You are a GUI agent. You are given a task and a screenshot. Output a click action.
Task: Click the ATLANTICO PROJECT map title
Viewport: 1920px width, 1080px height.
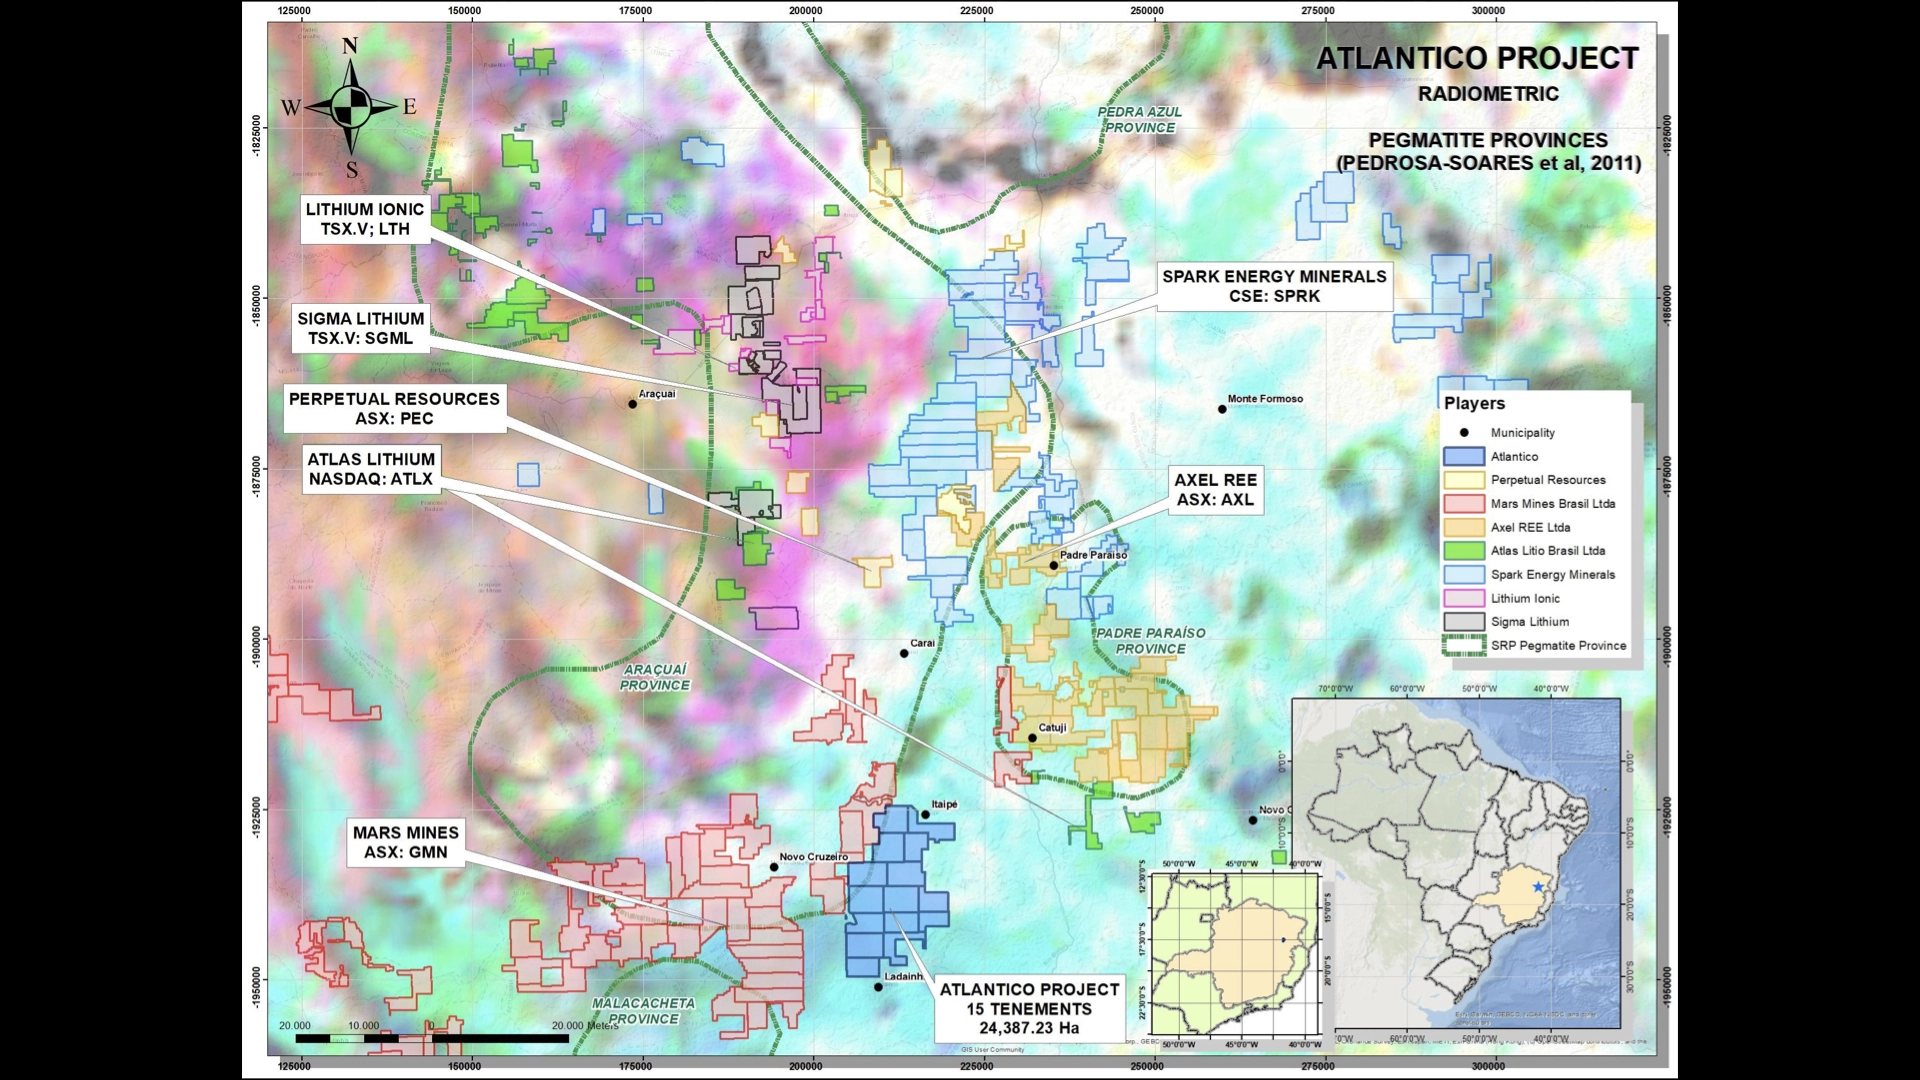pyautogui.click(x=1477, y=59)
